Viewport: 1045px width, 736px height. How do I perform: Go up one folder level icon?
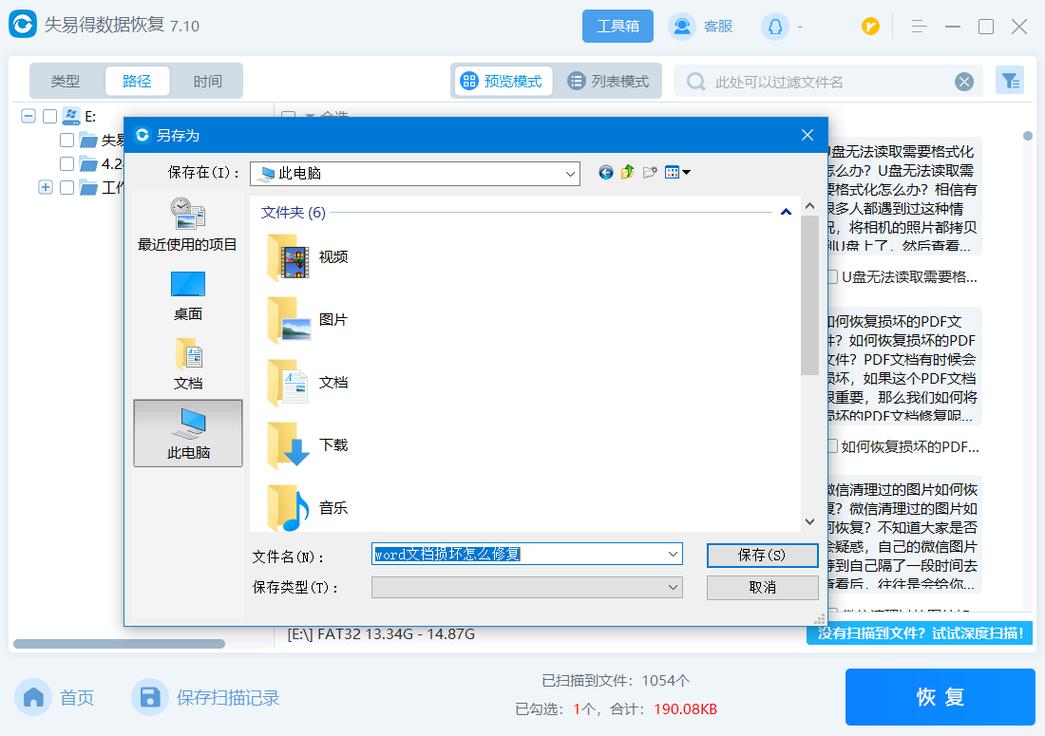(627, 173)
